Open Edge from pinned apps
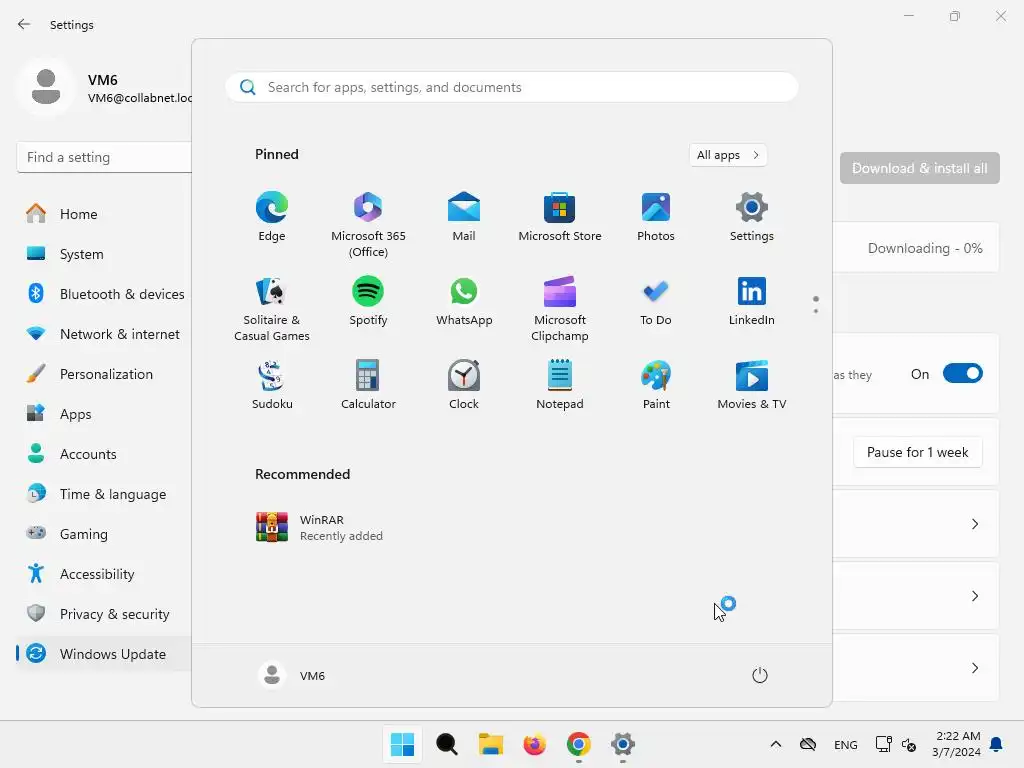This screenshot has width=1024, height=768. tap(272, 217)
